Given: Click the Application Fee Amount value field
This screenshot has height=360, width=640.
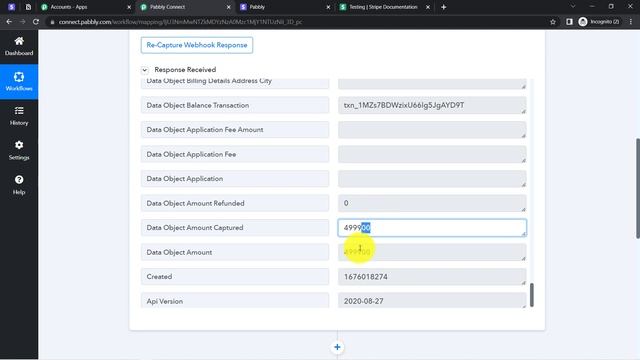Looking at the screenshot, I should [x=432, y=130].
